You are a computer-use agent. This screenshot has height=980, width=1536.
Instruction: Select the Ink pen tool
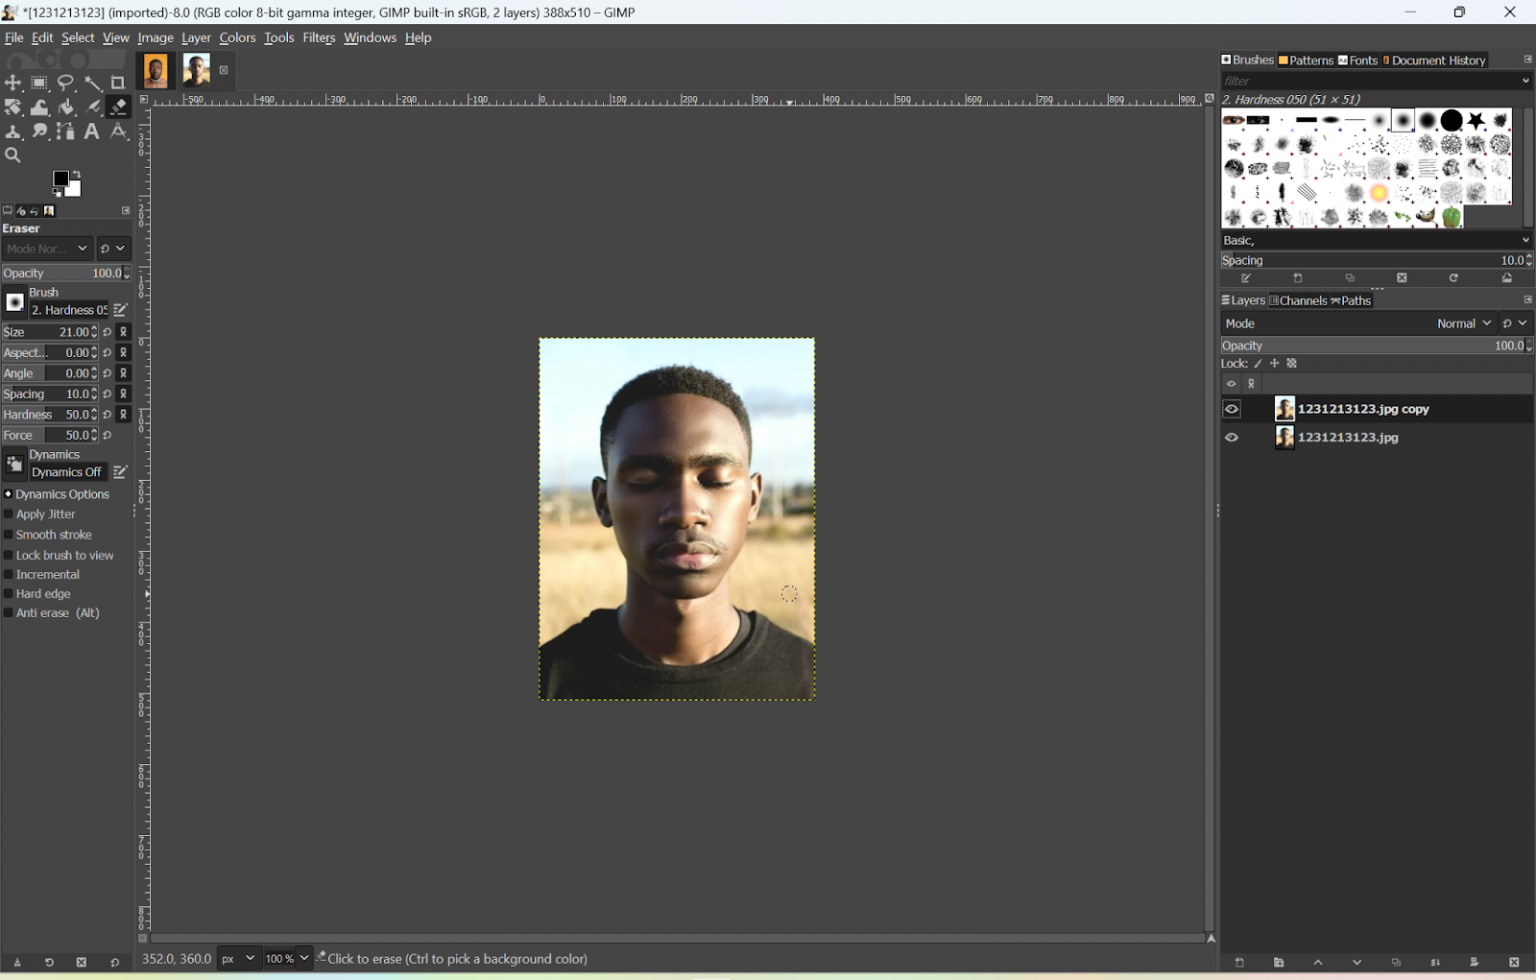(92, 107)
